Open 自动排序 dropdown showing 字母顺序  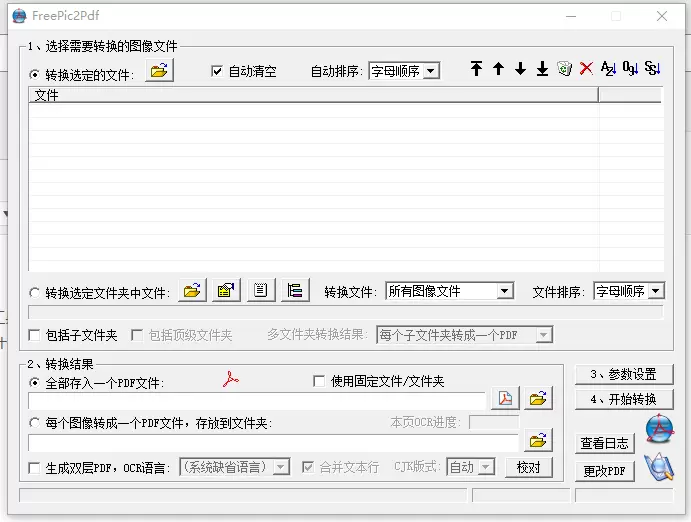[x=404, y=71]
